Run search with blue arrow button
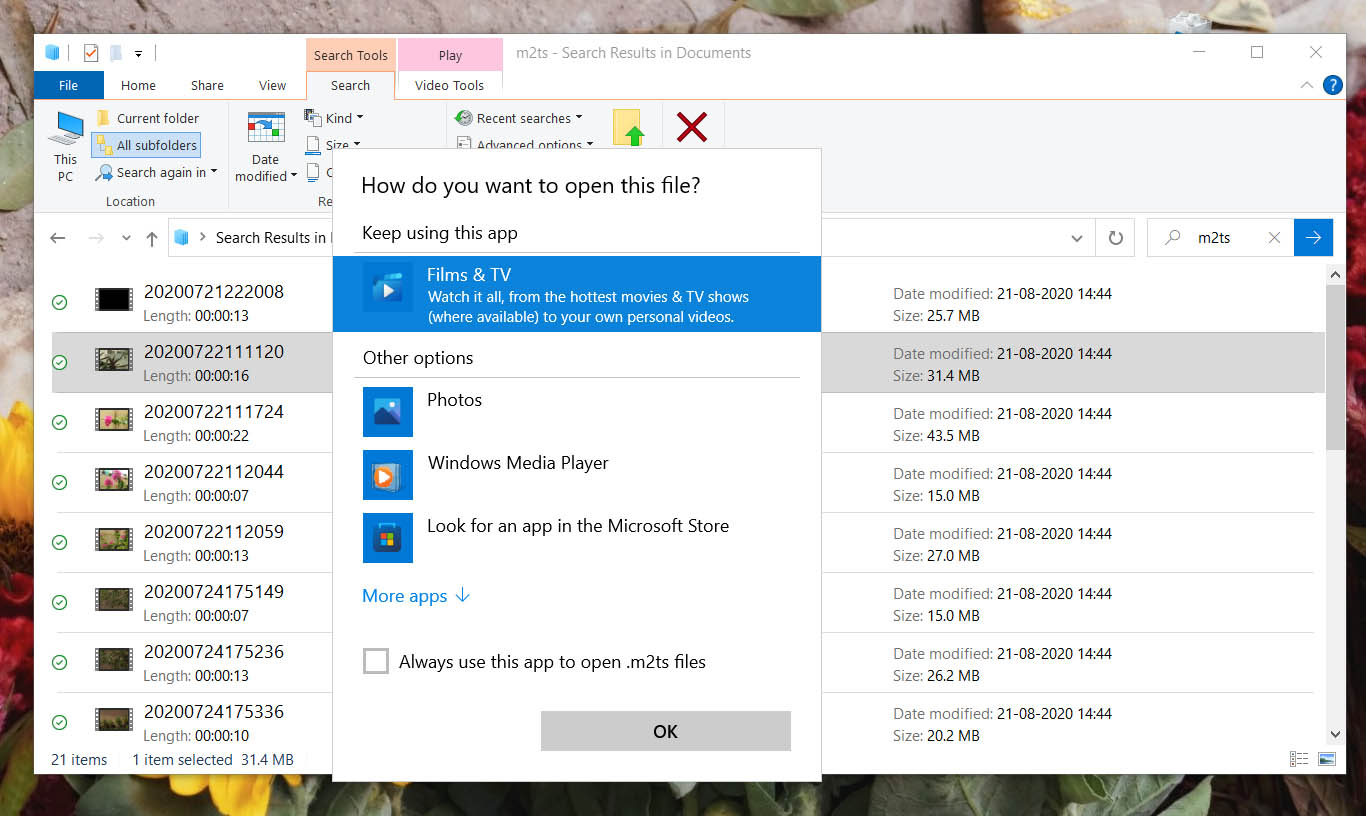The height and width of the screenshot is (816, 1366). pyautogui.click(x=1313, y=238)
